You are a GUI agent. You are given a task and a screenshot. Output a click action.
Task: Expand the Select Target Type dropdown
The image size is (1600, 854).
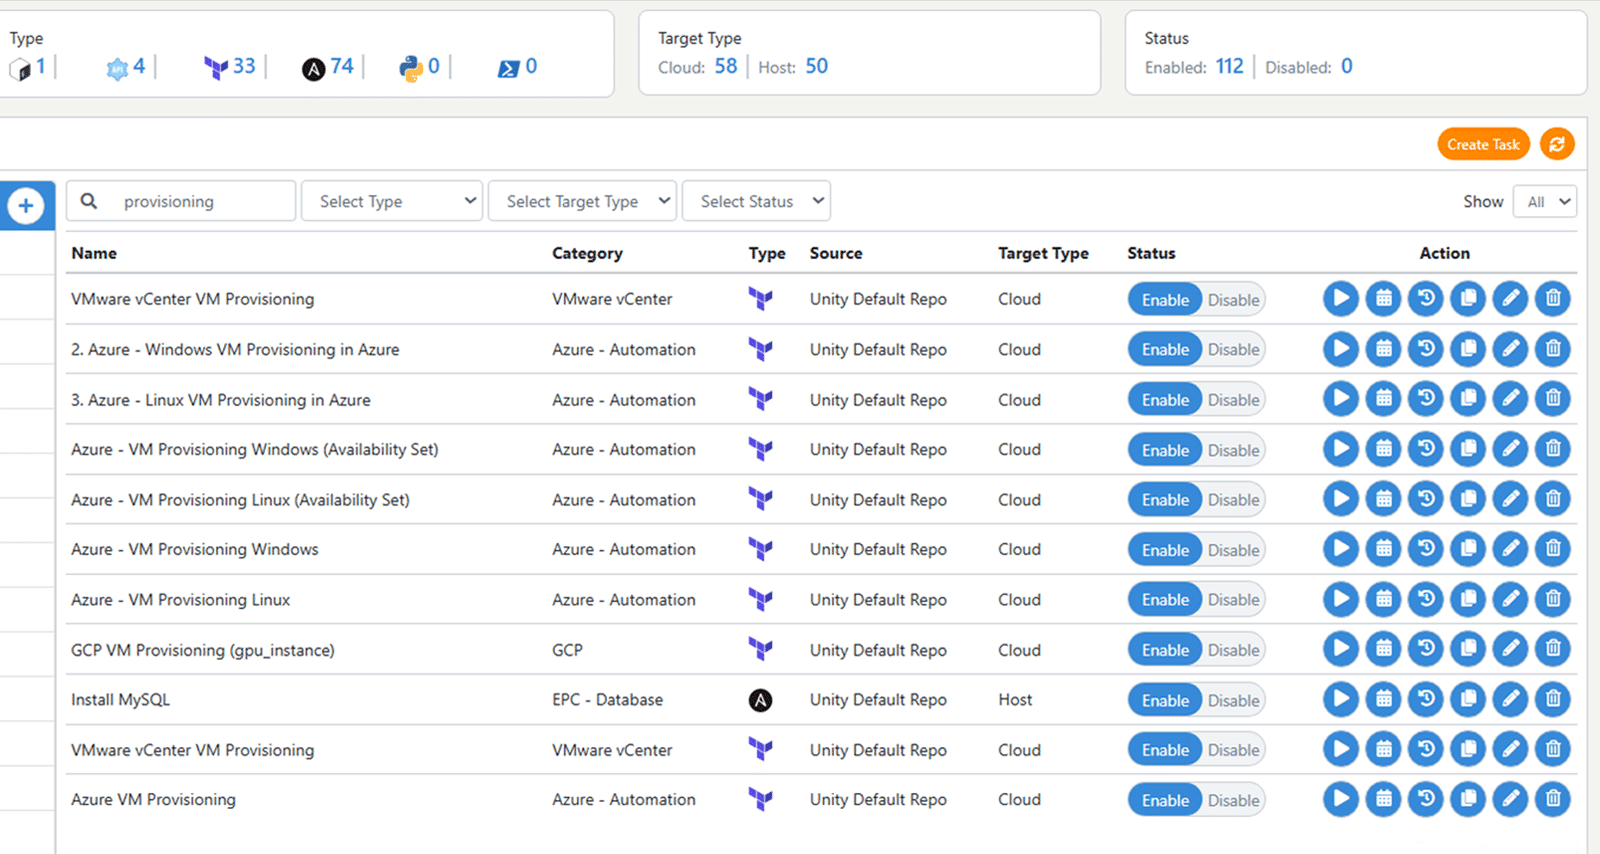coord(582,201)
